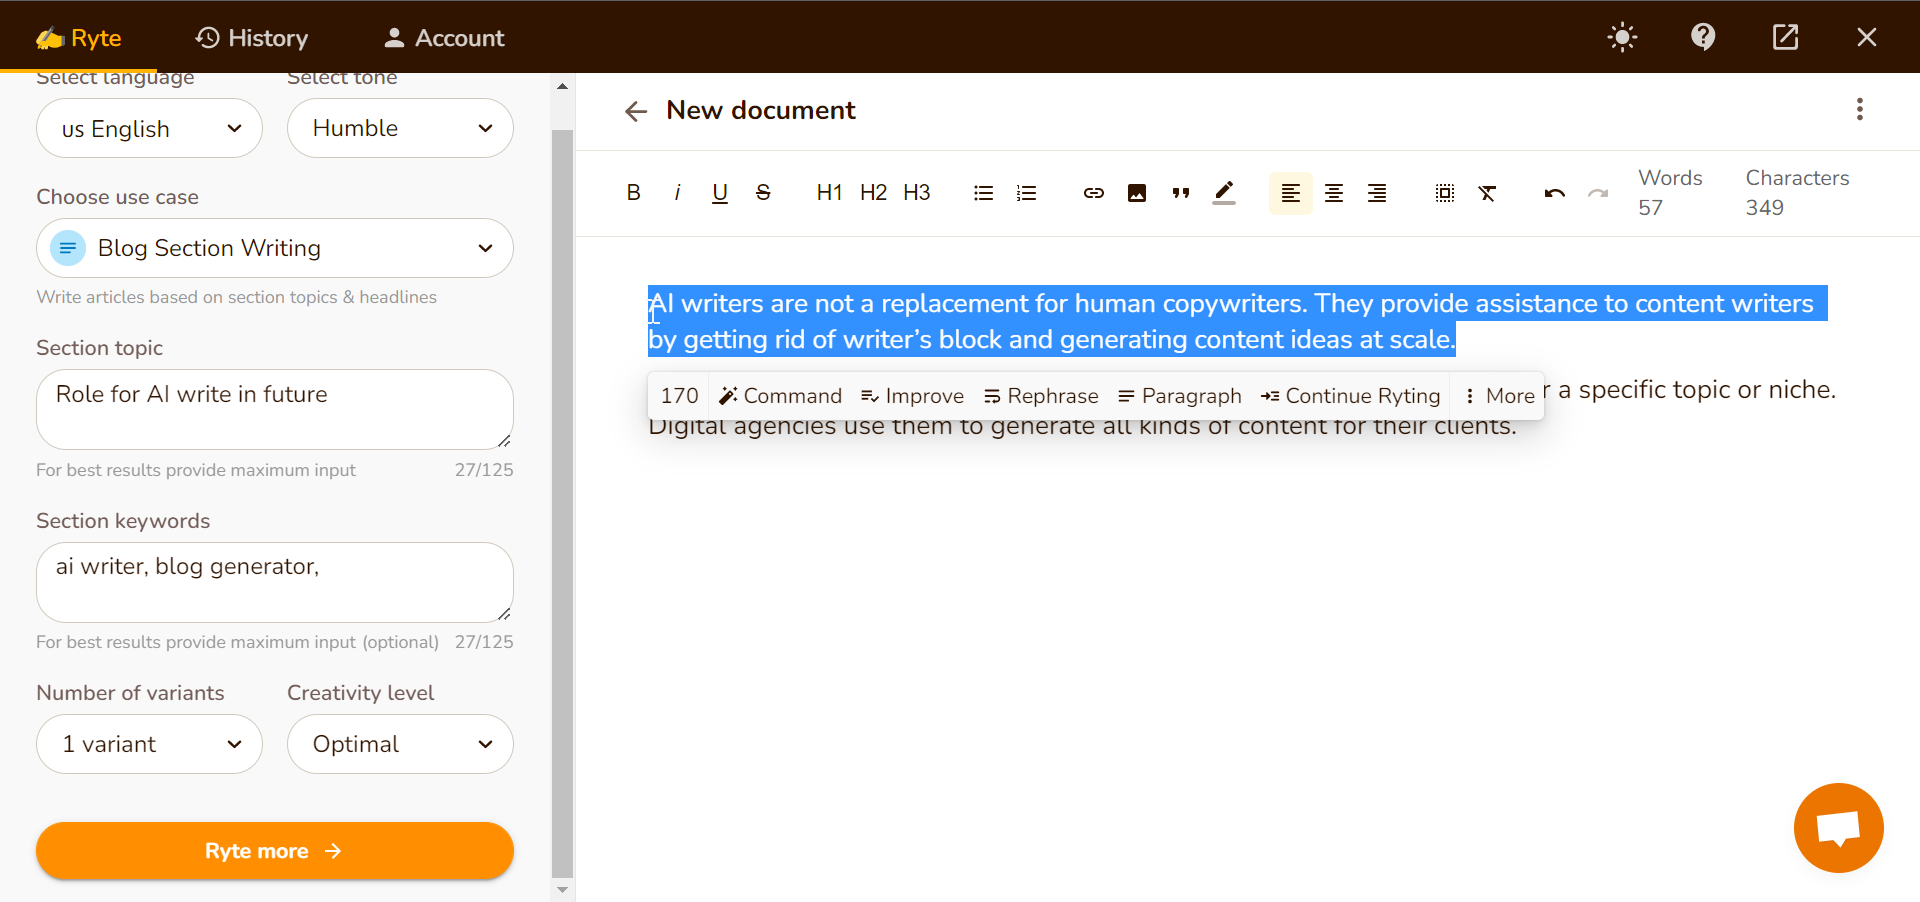Insert an image into the document
This screenshot has height=902, width=1920.
[x=1137, y=193]
